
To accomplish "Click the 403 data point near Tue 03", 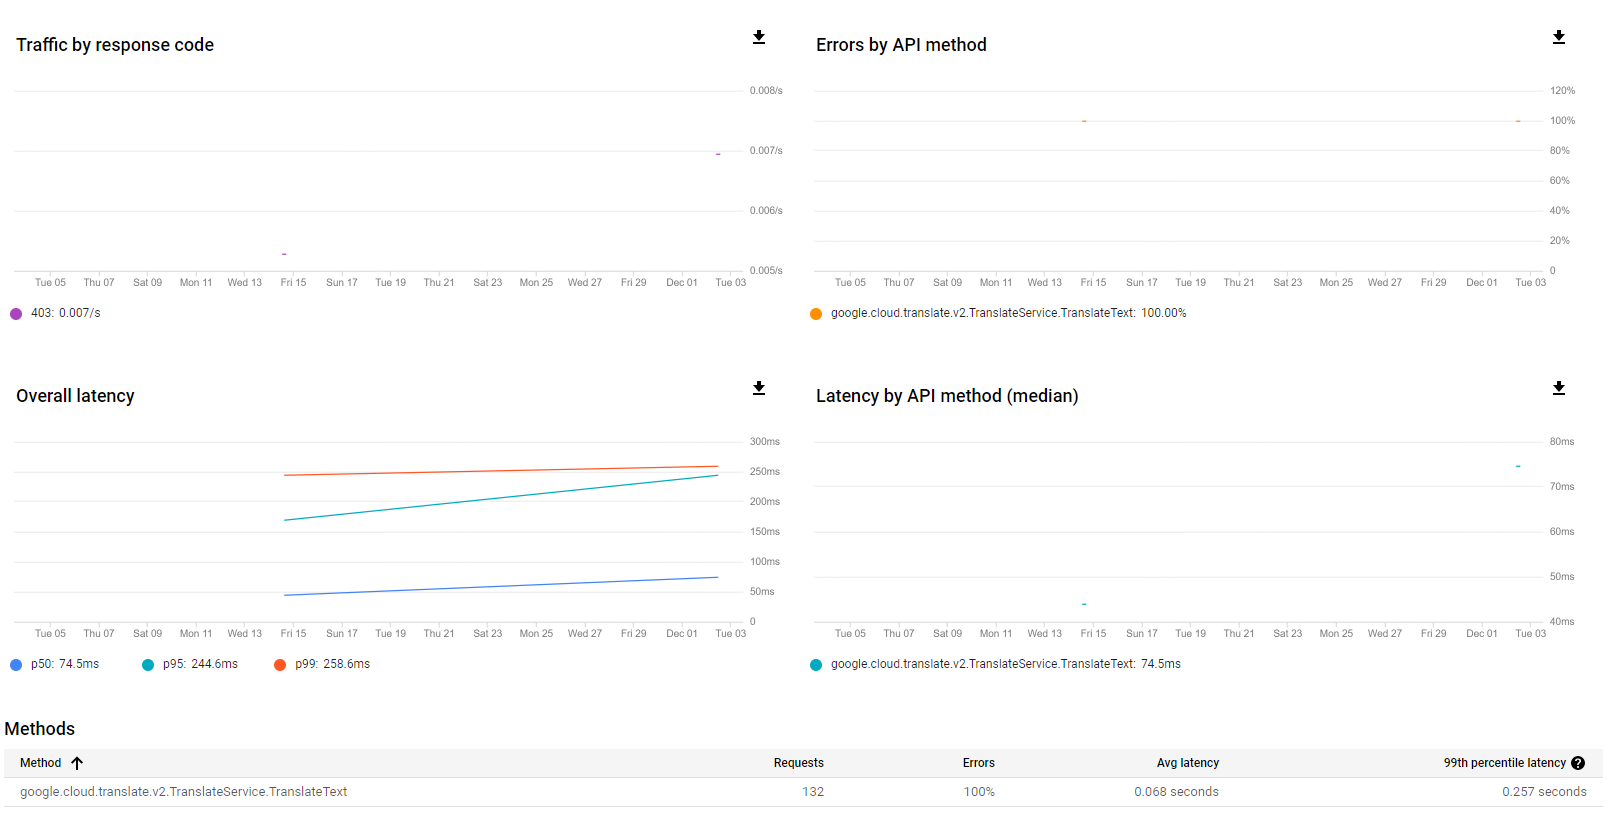I will click(x=718, y=154).
